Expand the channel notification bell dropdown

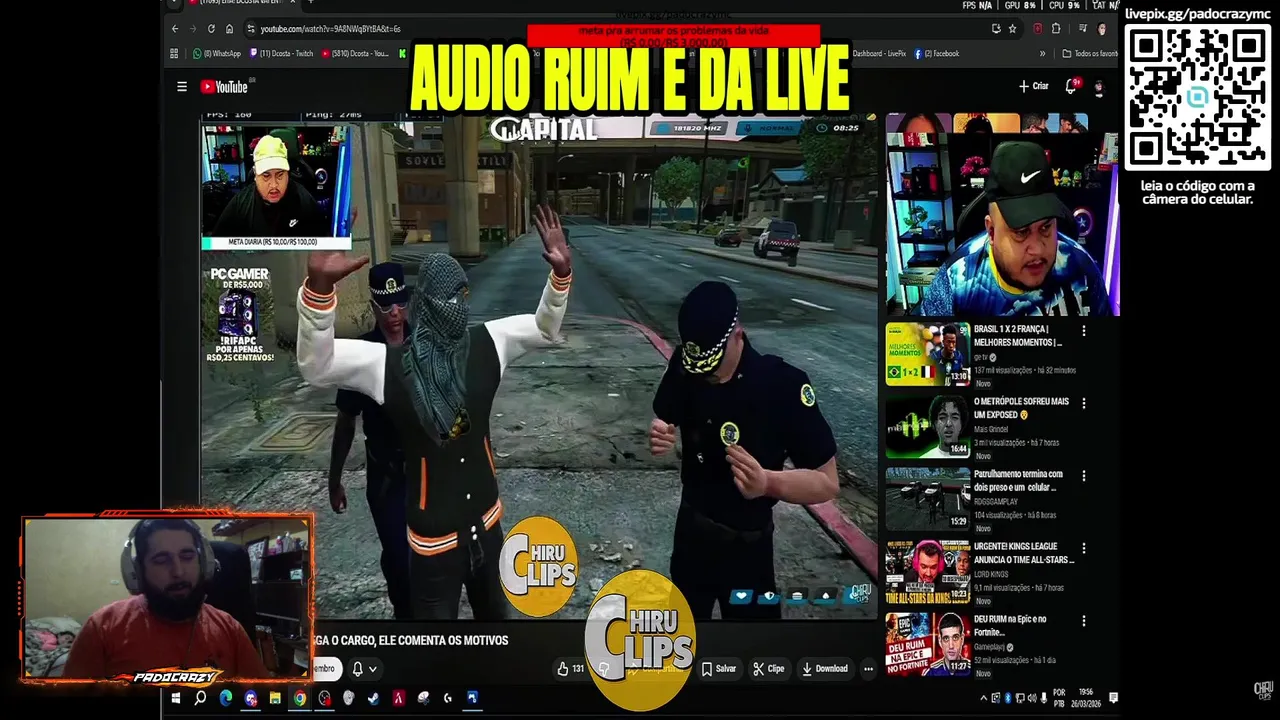point(363,669)
